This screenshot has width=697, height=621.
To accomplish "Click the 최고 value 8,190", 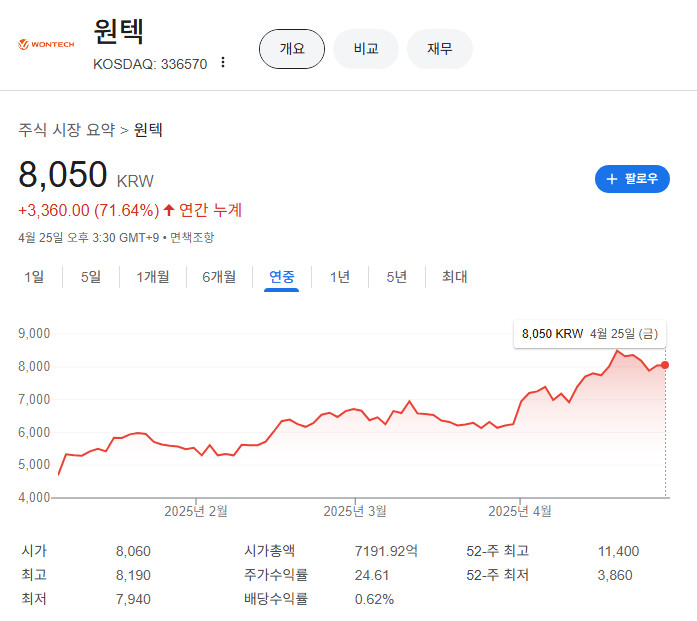I will coord(133,575).
